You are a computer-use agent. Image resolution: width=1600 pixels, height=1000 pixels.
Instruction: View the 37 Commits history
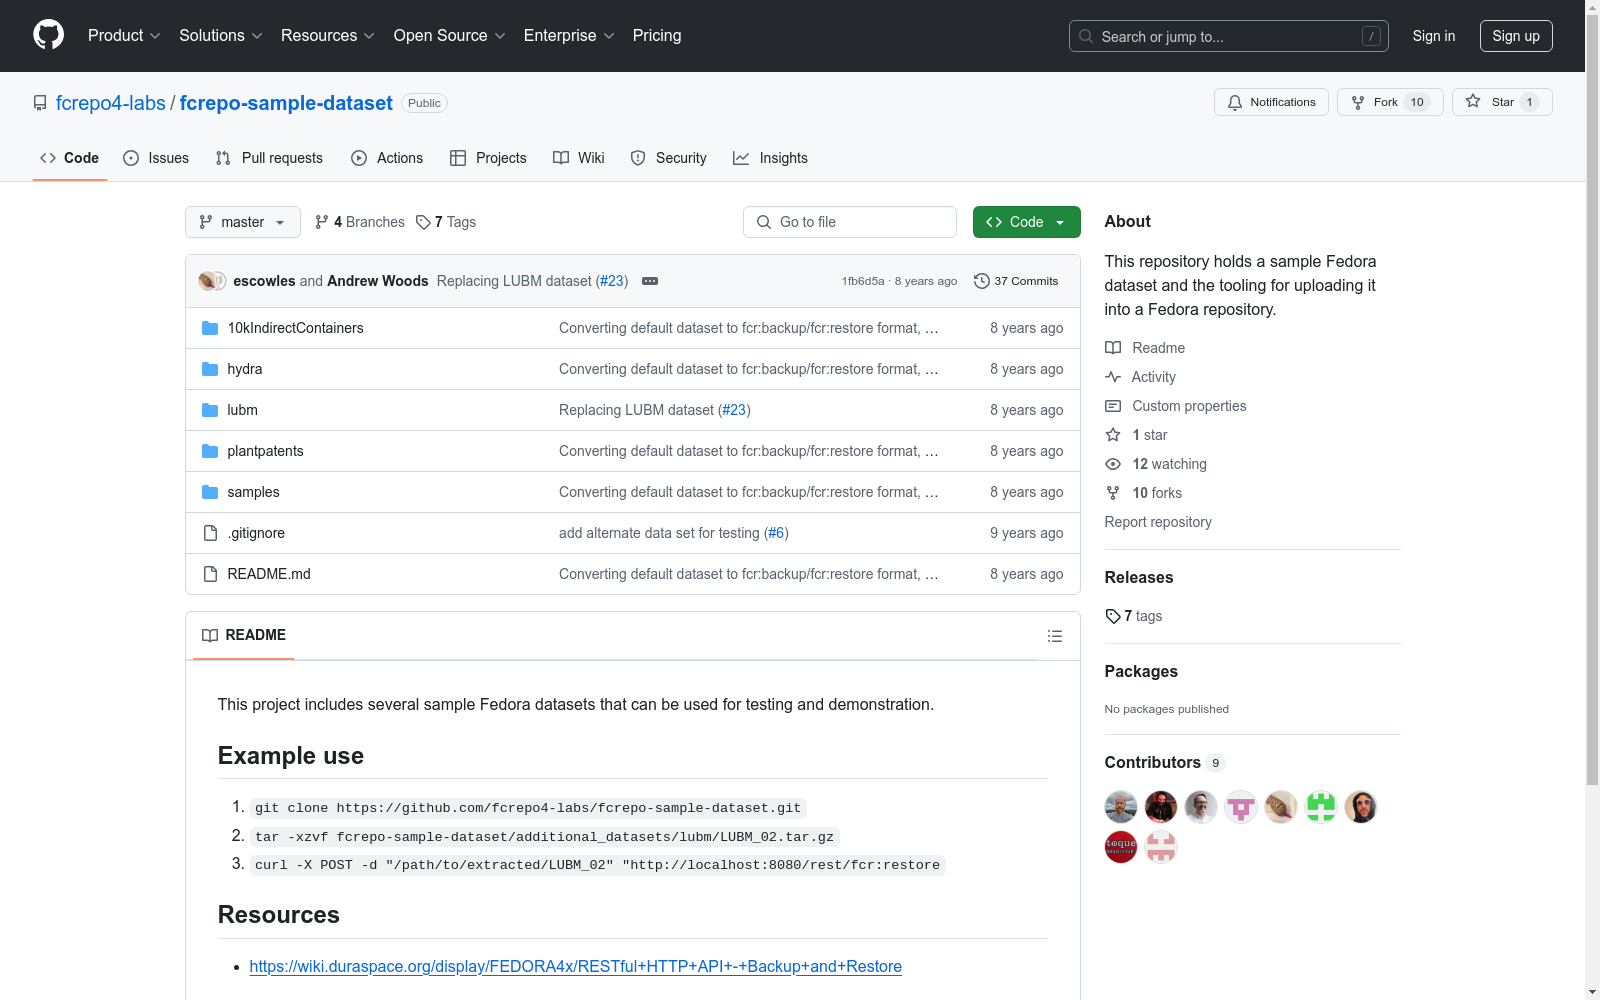[1016, 281]
